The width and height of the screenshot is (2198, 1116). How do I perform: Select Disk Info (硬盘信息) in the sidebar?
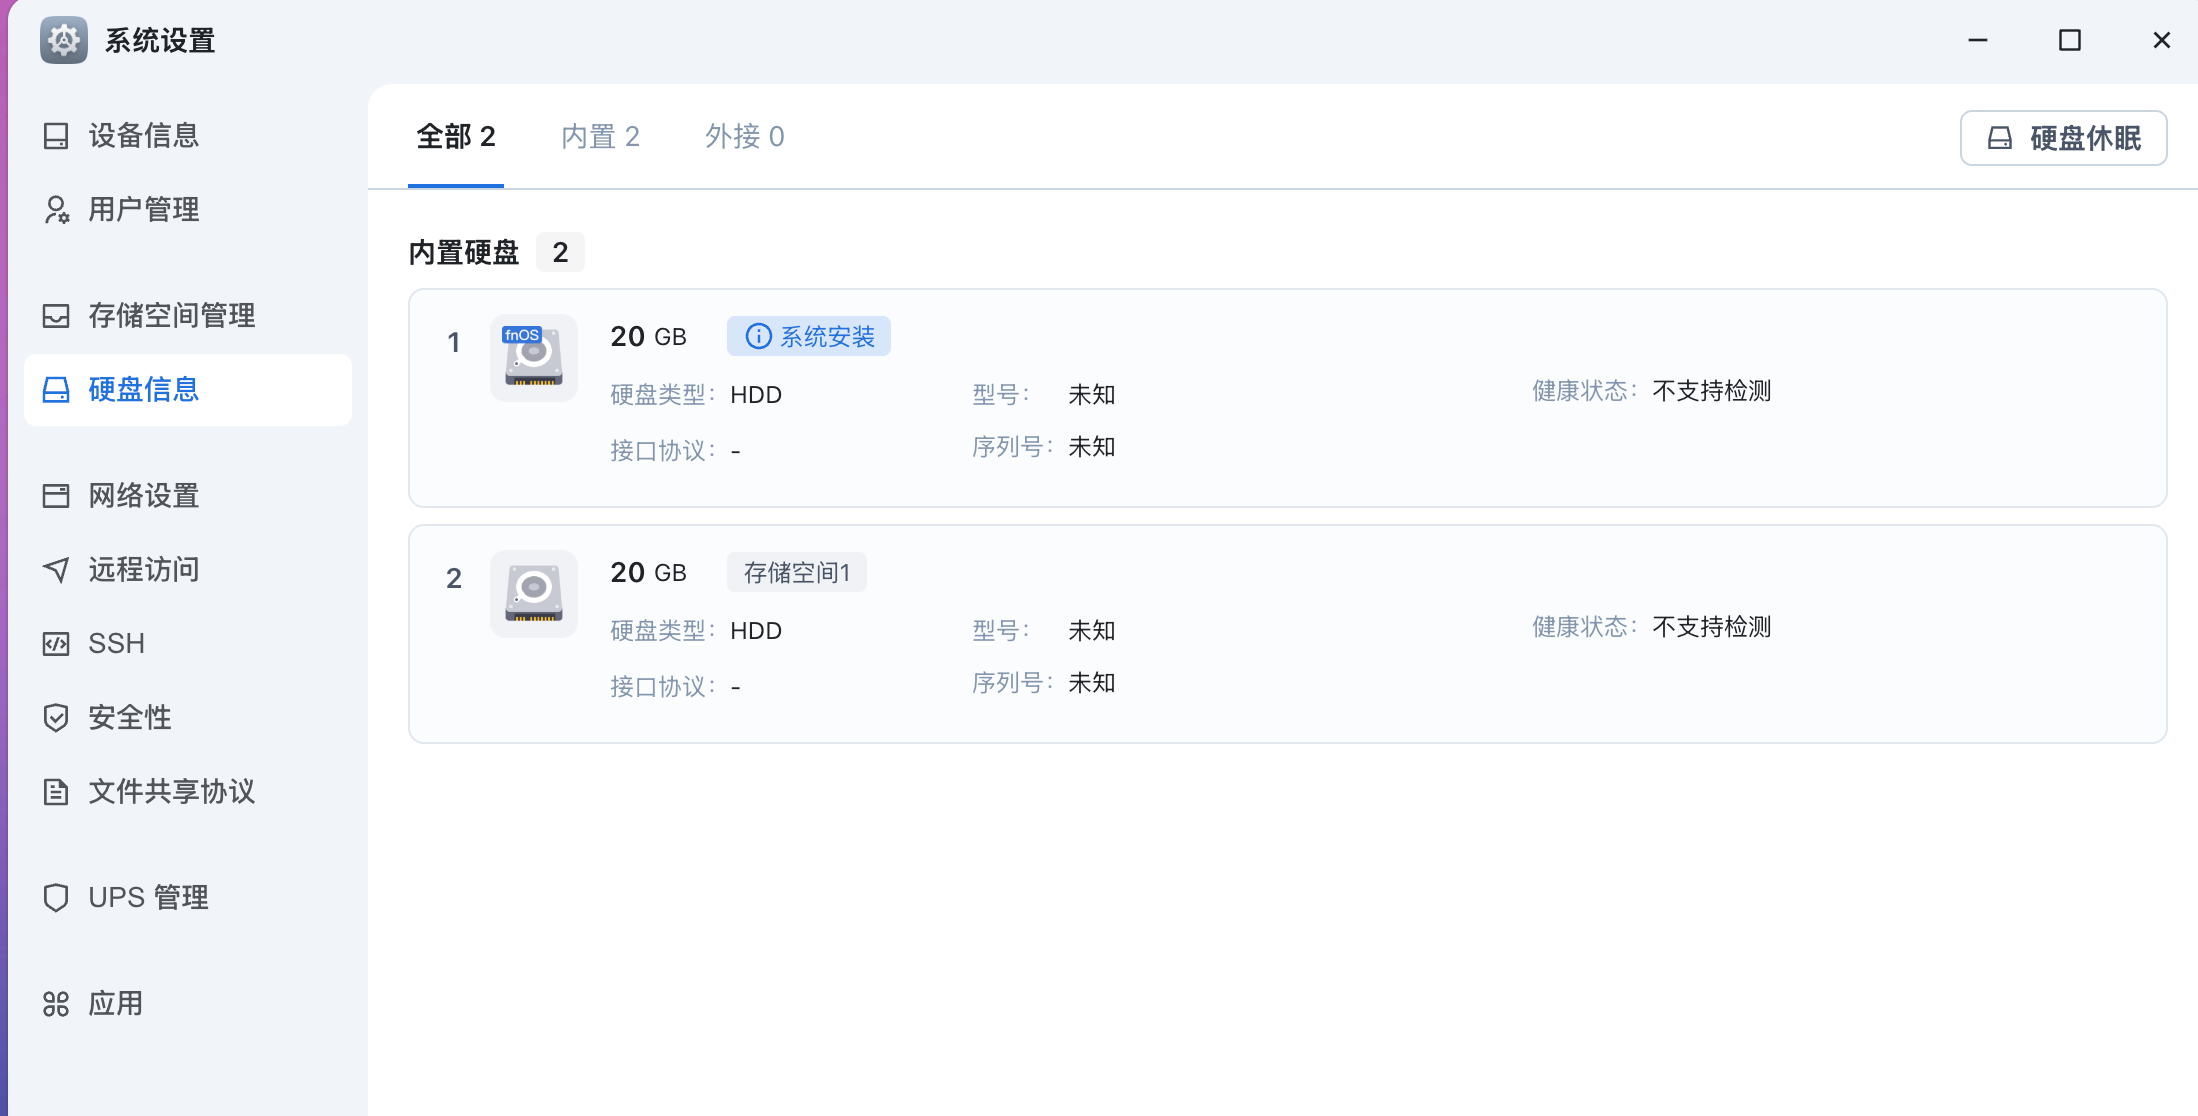pos(144,390)
